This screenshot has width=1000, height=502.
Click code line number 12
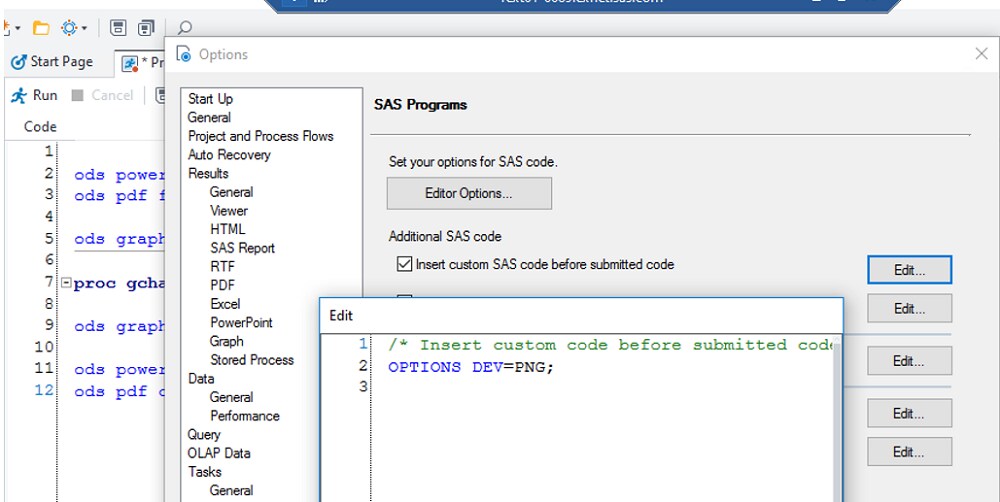pos(44,390)
